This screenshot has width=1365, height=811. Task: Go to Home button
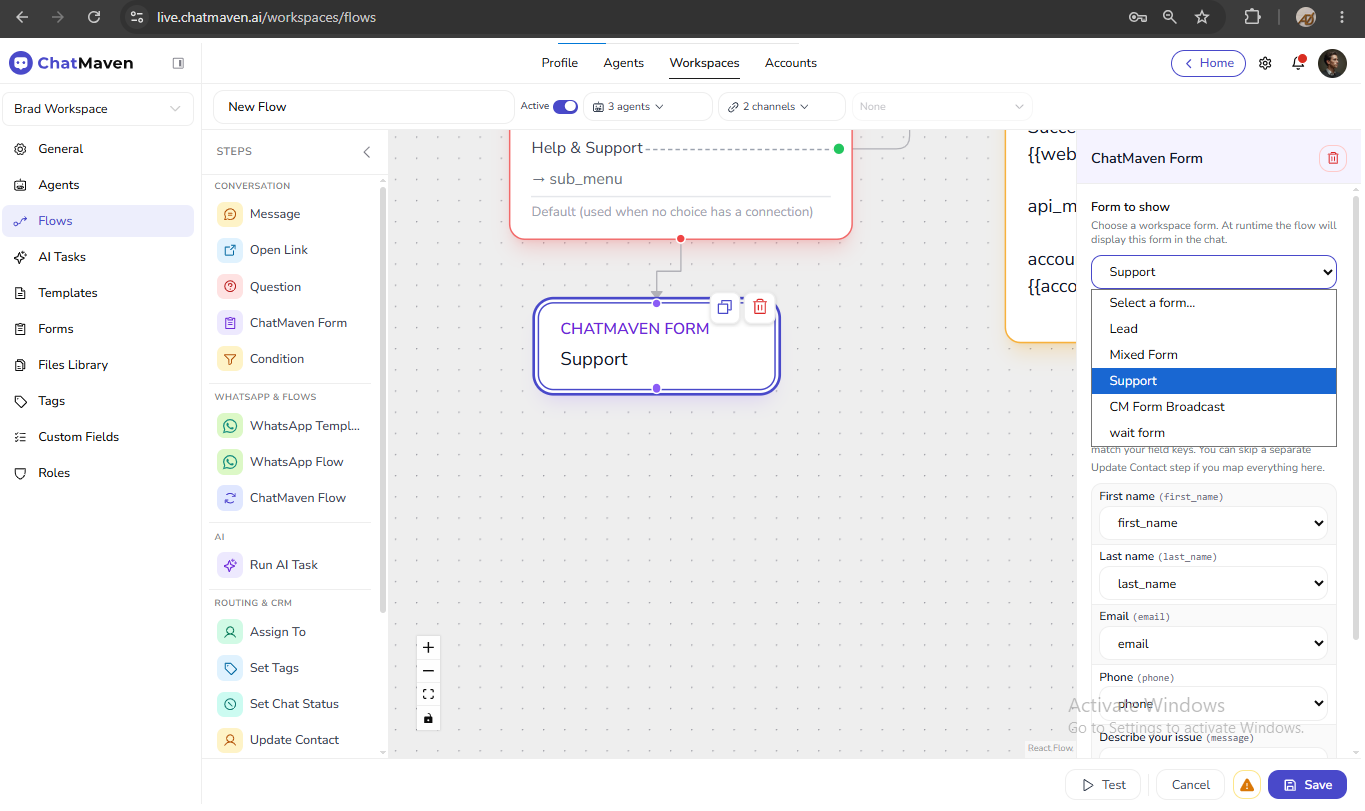tap(1208, 63)
